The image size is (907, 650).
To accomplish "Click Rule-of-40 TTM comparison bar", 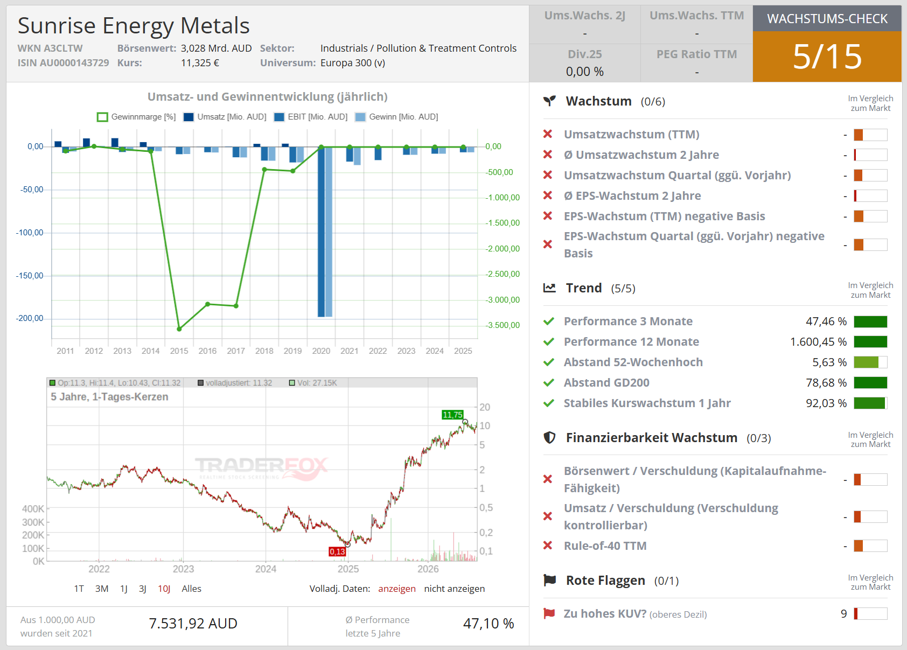I will [871, 545].
